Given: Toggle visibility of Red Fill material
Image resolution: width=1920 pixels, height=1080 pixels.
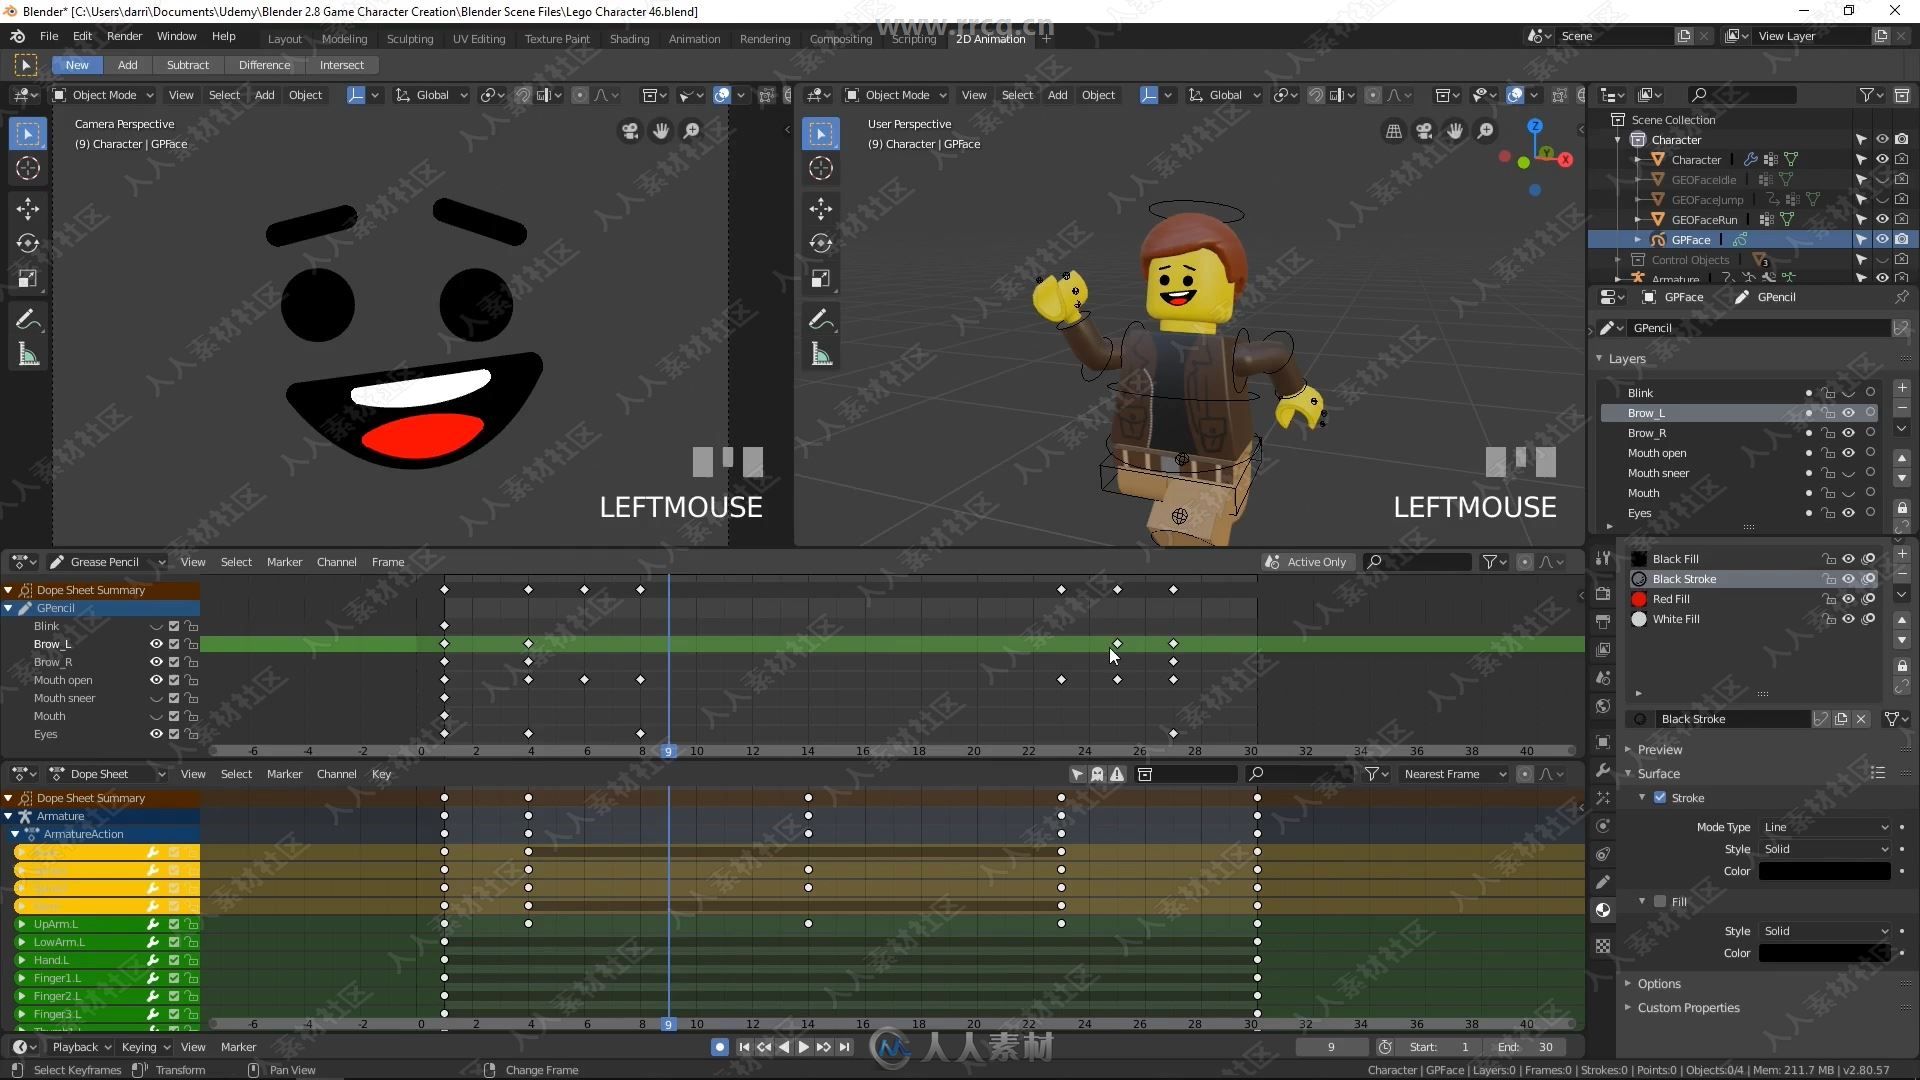Looking at the screenshot, I should coord(1848,599).
